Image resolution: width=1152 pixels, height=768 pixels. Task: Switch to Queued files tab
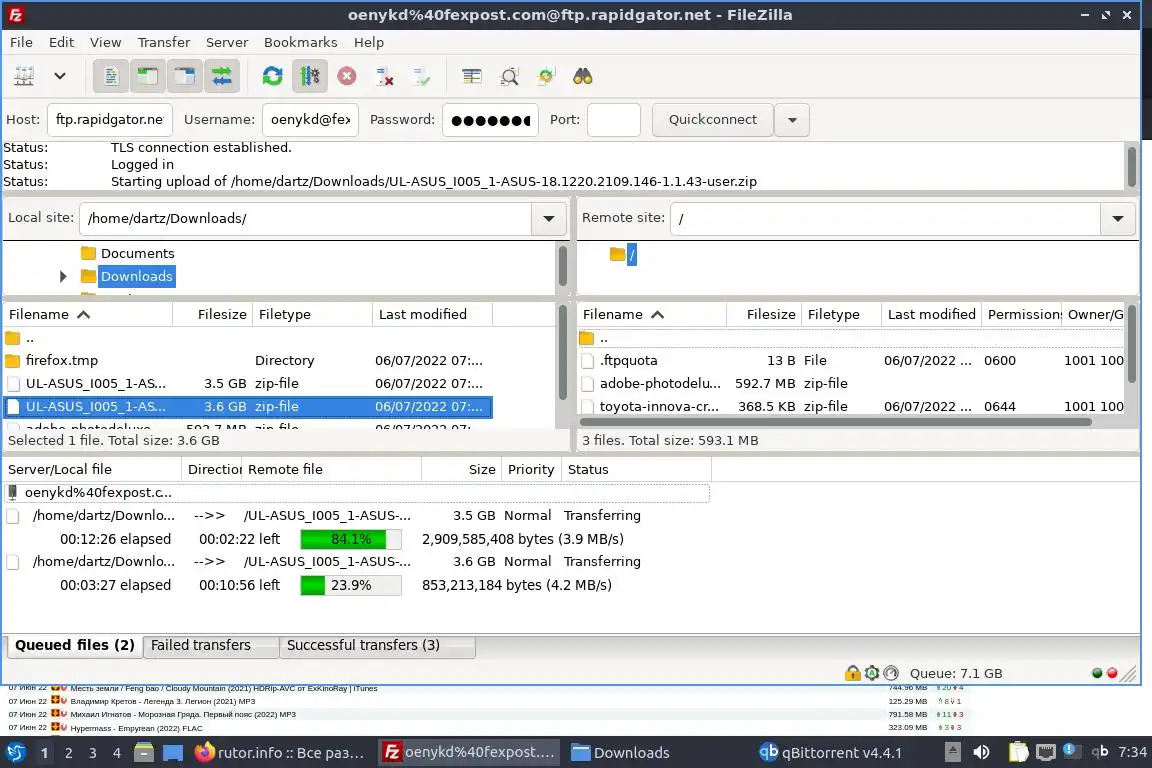click(74, 645)
